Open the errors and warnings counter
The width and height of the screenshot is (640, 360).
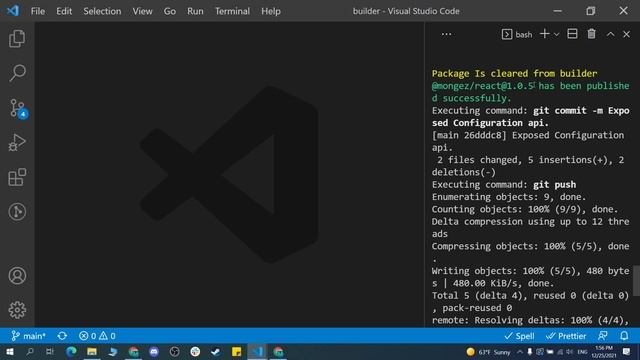click(x=97, y=336)
